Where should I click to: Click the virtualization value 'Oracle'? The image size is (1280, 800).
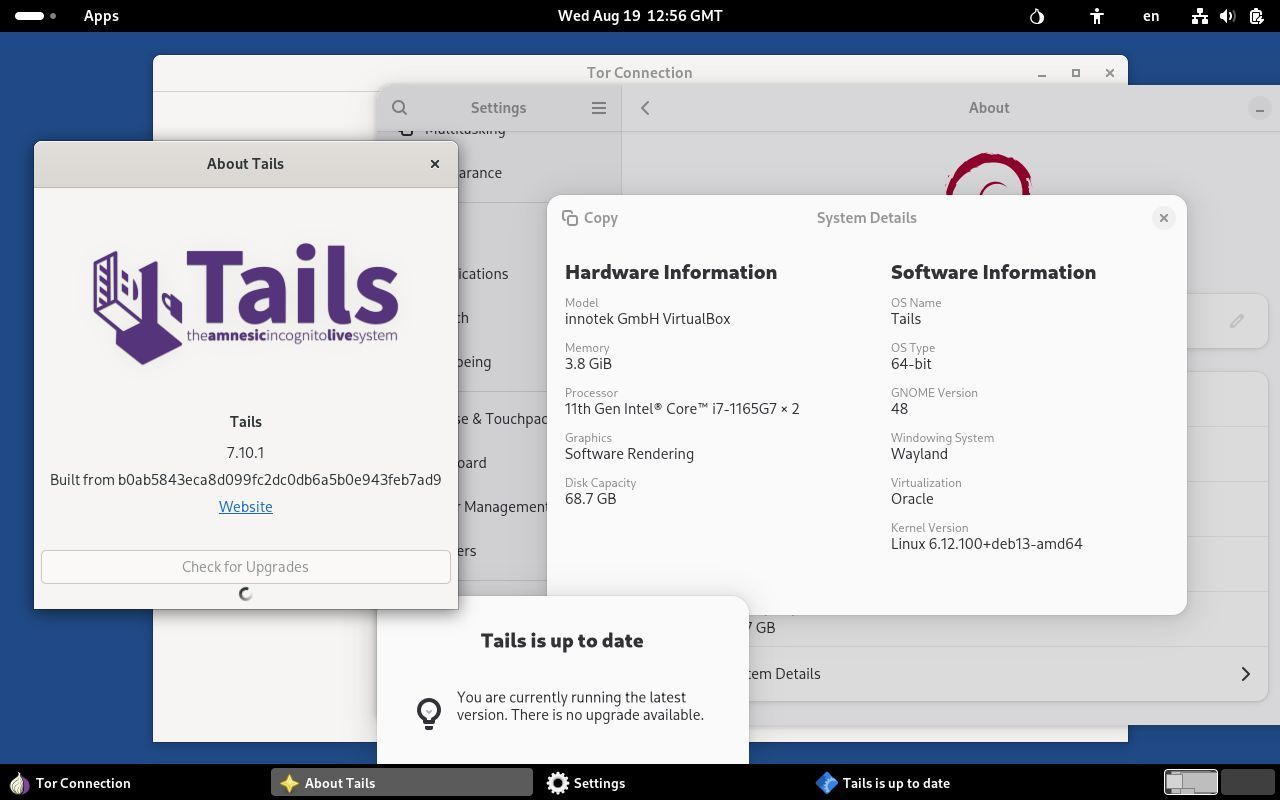912,499
